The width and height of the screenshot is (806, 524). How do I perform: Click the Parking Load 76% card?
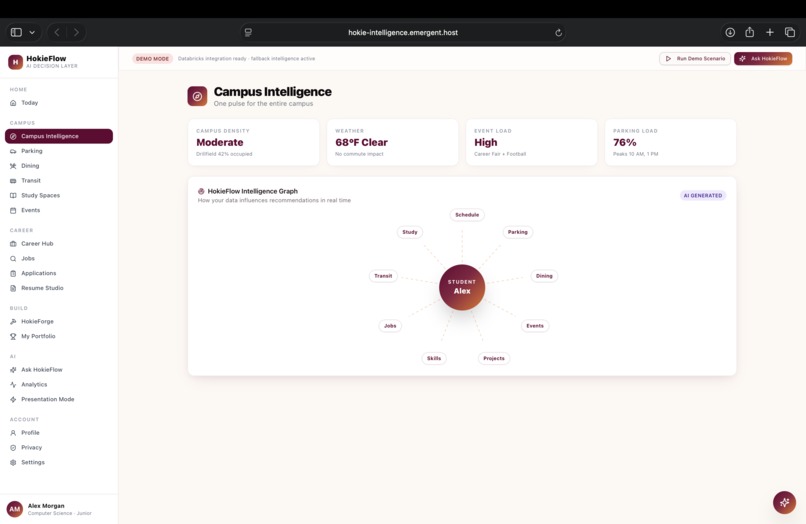click(670, 142)
